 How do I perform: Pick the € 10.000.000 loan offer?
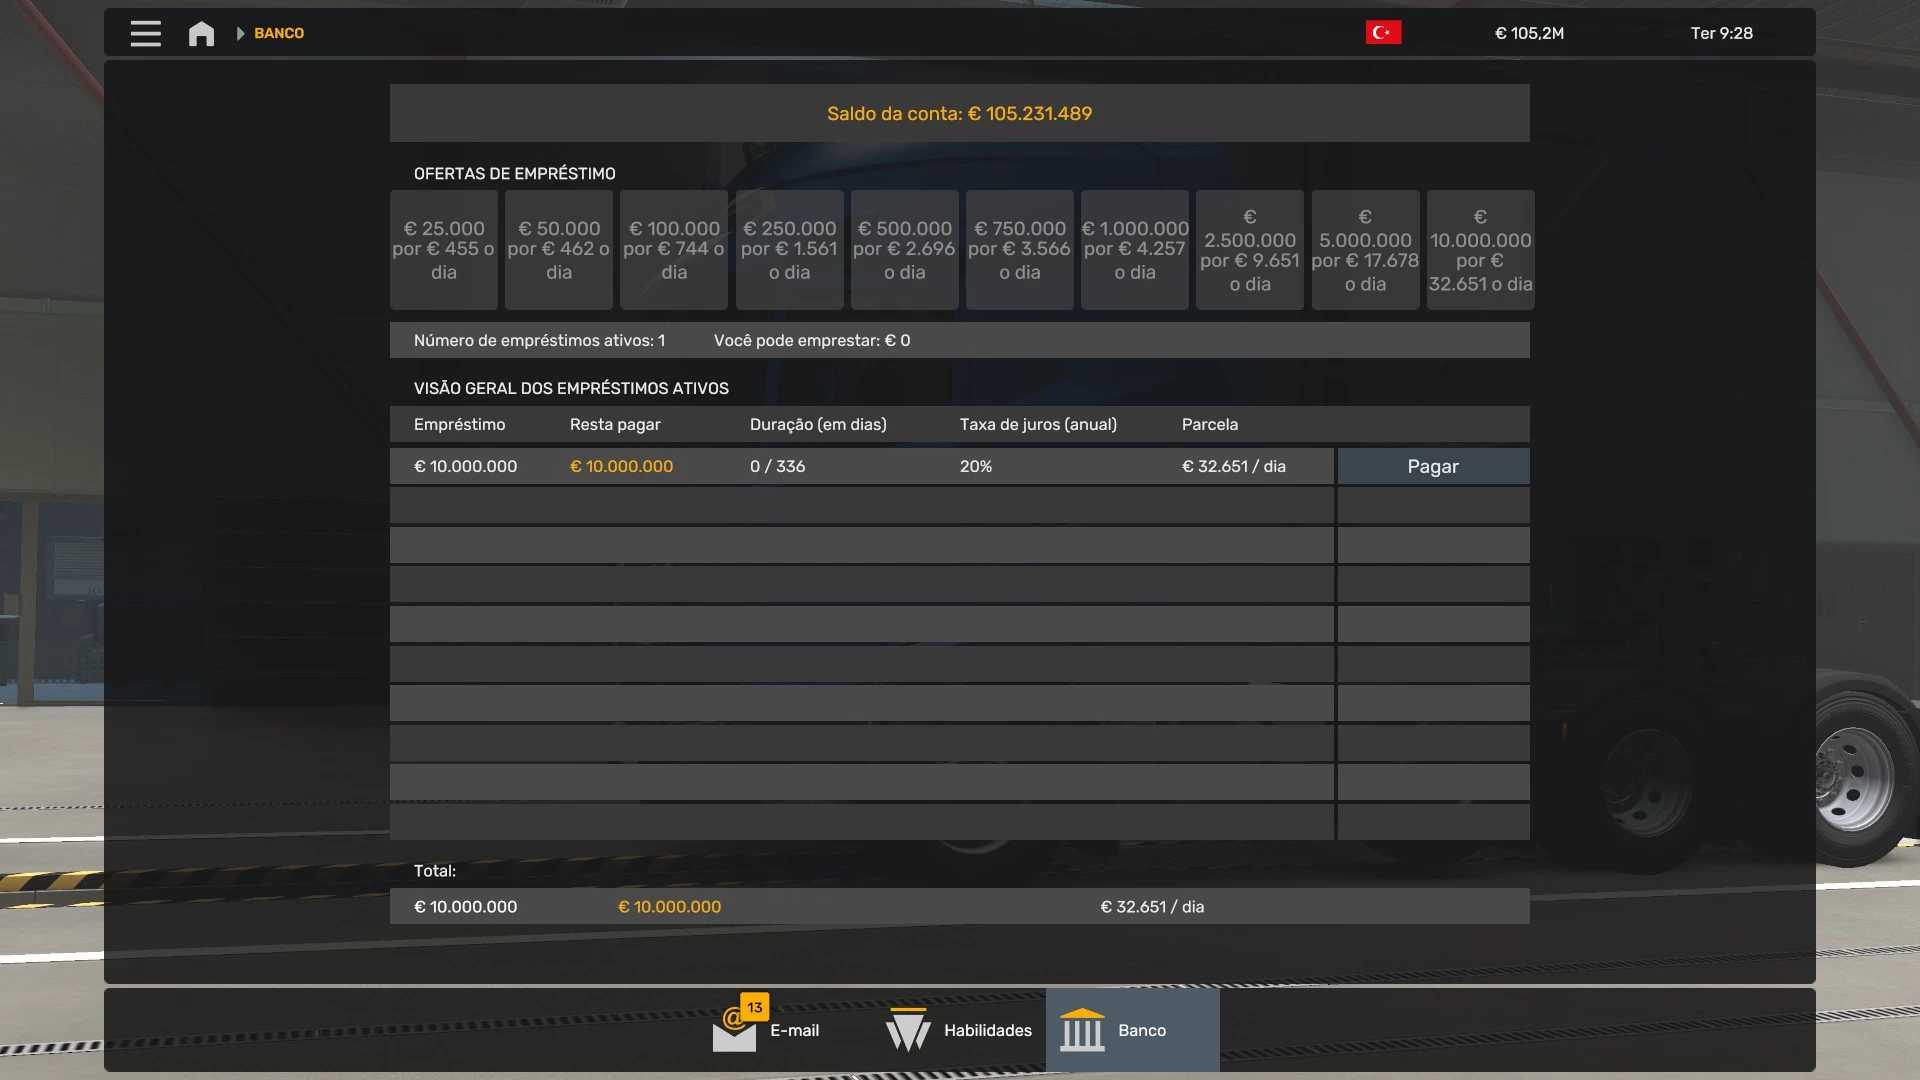click(x=1480, y=250)
